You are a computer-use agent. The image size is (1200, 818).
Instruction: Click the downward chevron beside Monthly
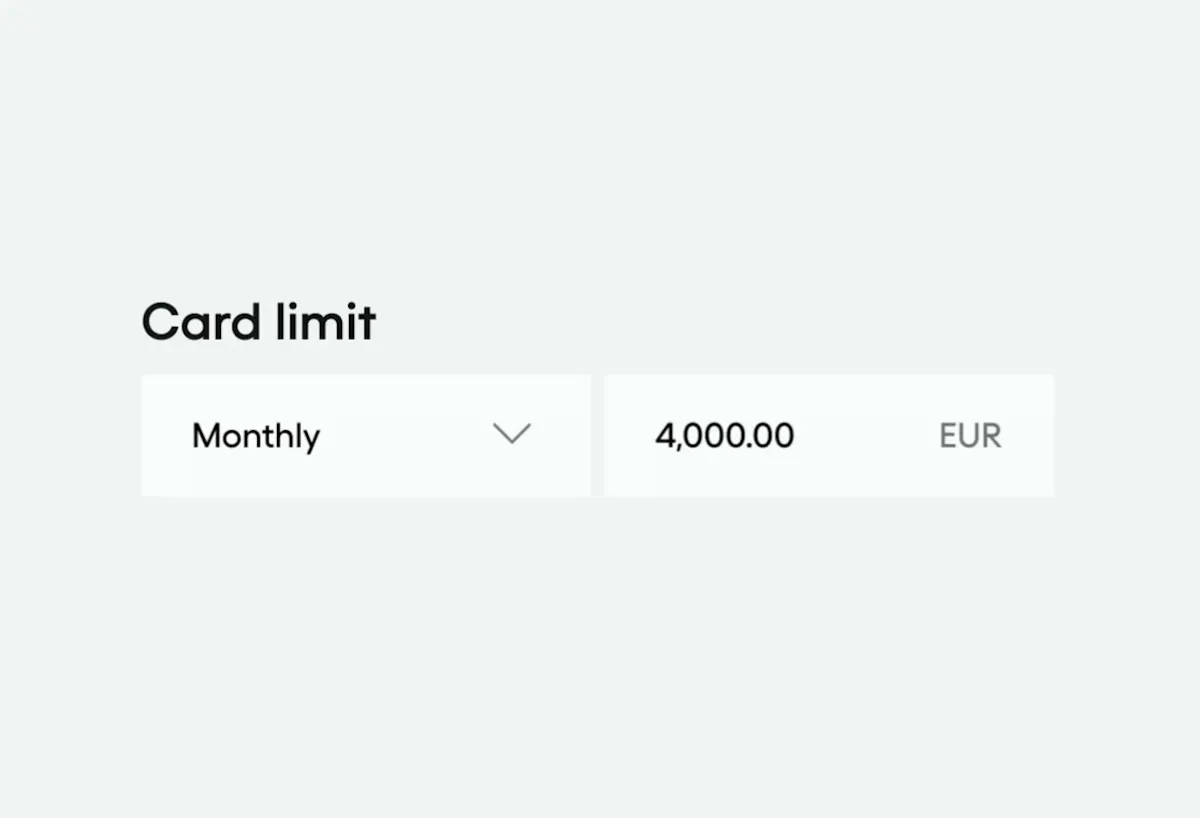(x=512, y=434)
